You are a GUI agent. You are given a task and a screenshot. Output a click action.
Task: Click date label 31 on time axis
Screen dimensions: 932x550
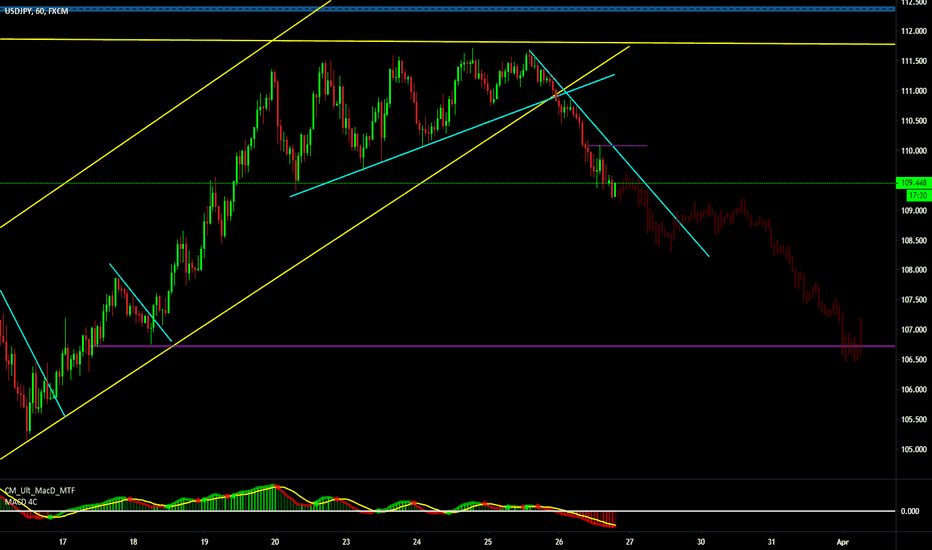[771, 542]
